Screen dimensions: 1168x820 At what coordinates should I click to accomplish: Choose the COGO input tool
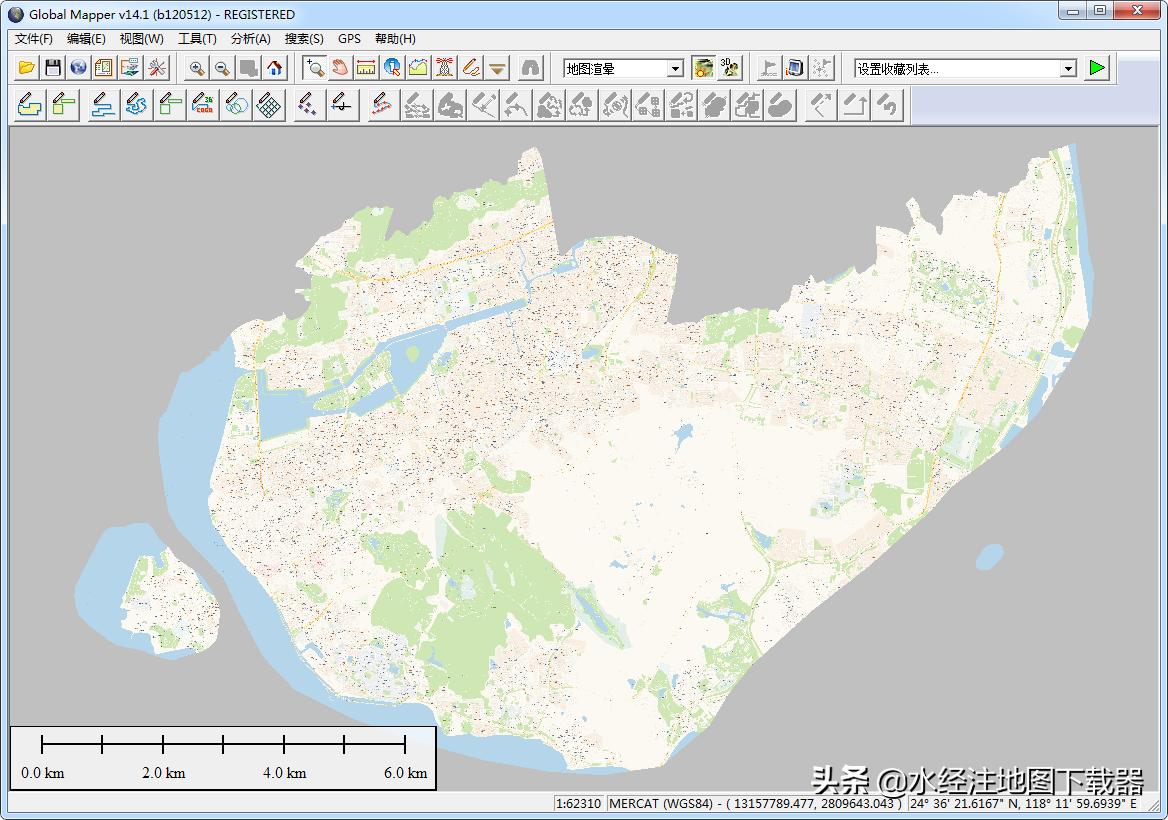pyautogui.click(x=203, y=105)
